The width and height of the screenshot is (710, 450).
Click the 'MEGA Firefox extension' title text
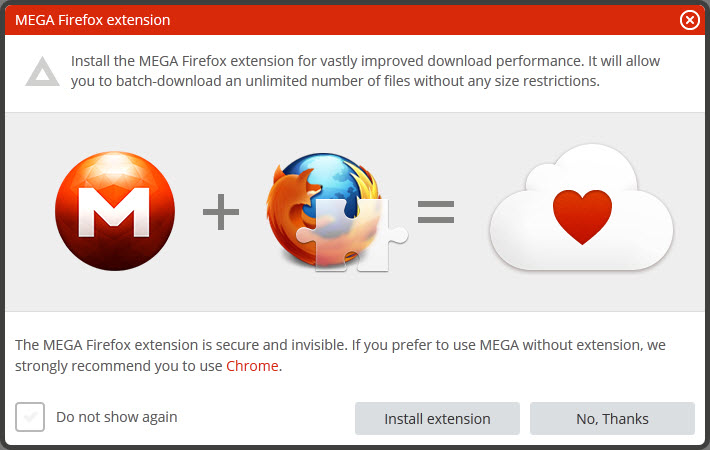[92, 20]
